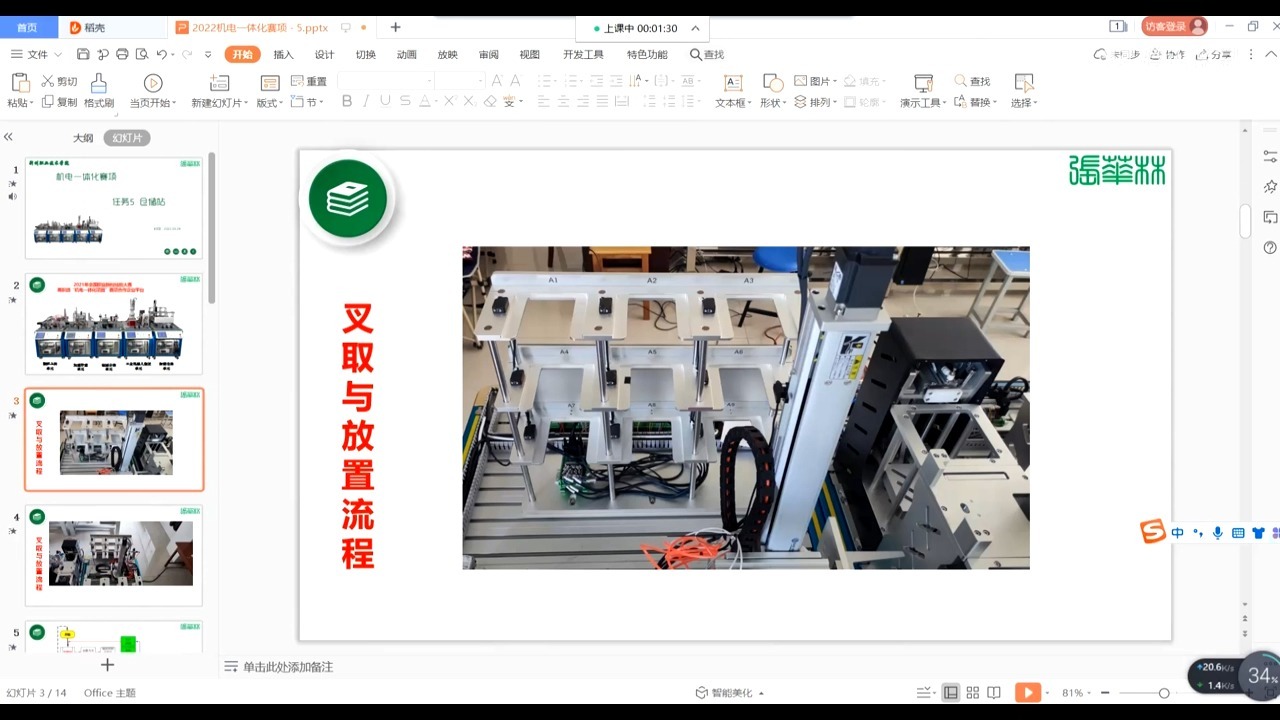Select slide 4 thumbnail
Viewport: 1280px width, 720px height.
coord(114,555)
